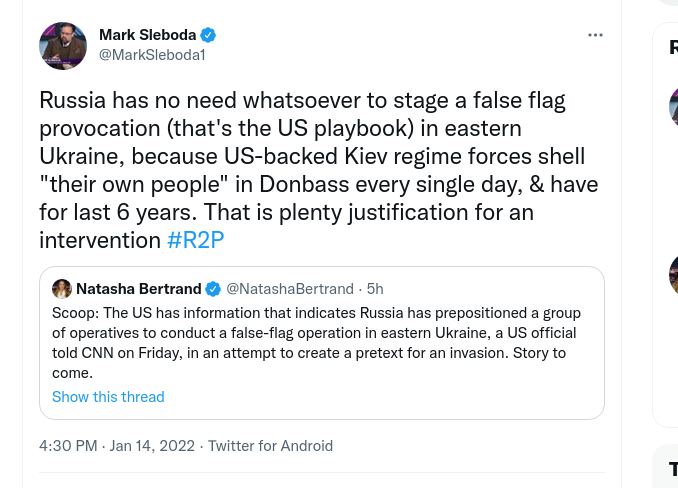Click Mark Sleboda's blue verified badge
Screen dimensions: 678x488
click(x=209, y=35)
